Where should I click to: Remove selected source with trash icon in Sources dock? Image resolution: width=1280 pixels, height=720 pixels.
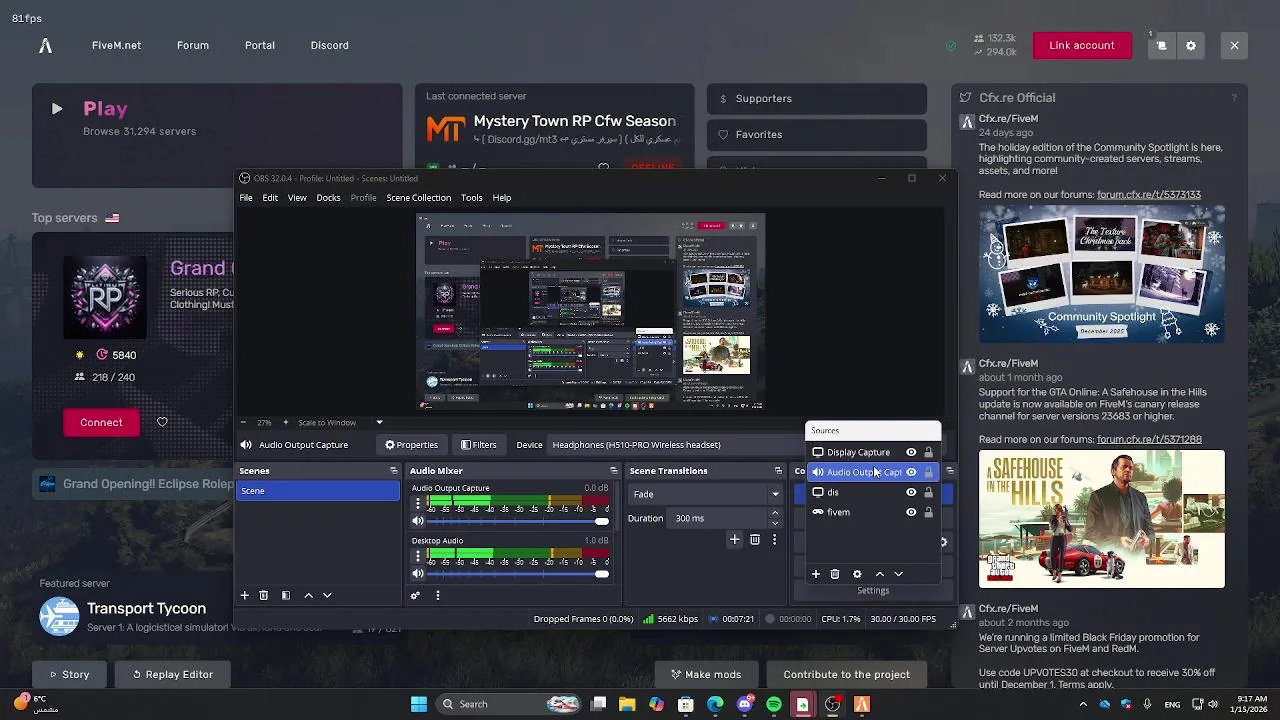[x=835, y=574]
